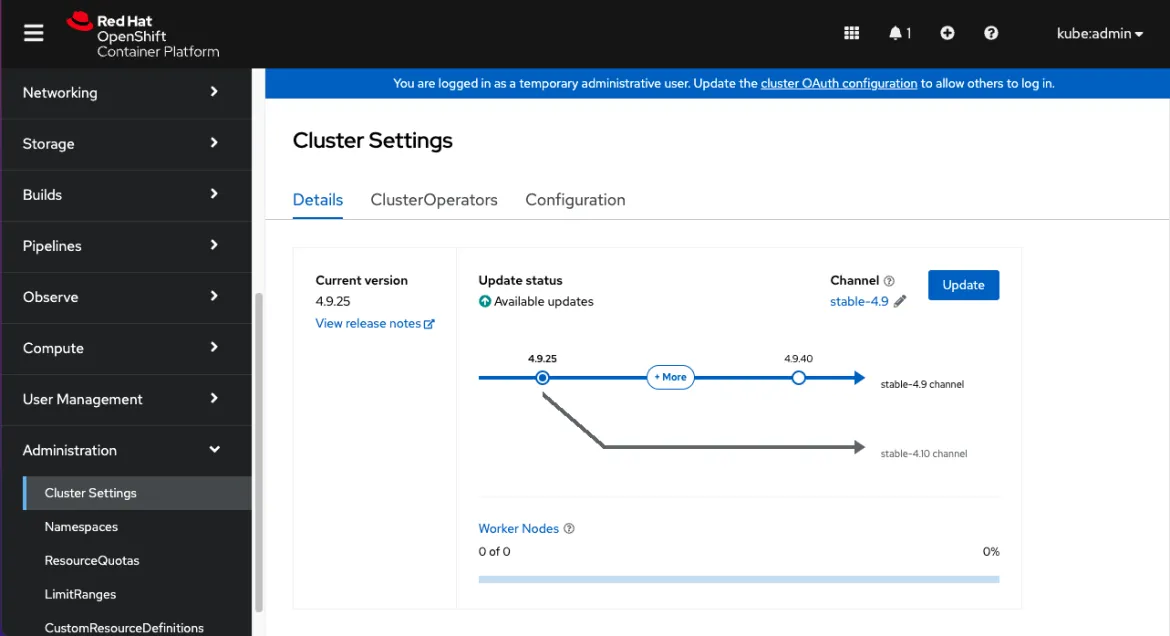
Task: Click the Worker Nodes info icon
Action: pyautogui.click(x=568, y=528)
